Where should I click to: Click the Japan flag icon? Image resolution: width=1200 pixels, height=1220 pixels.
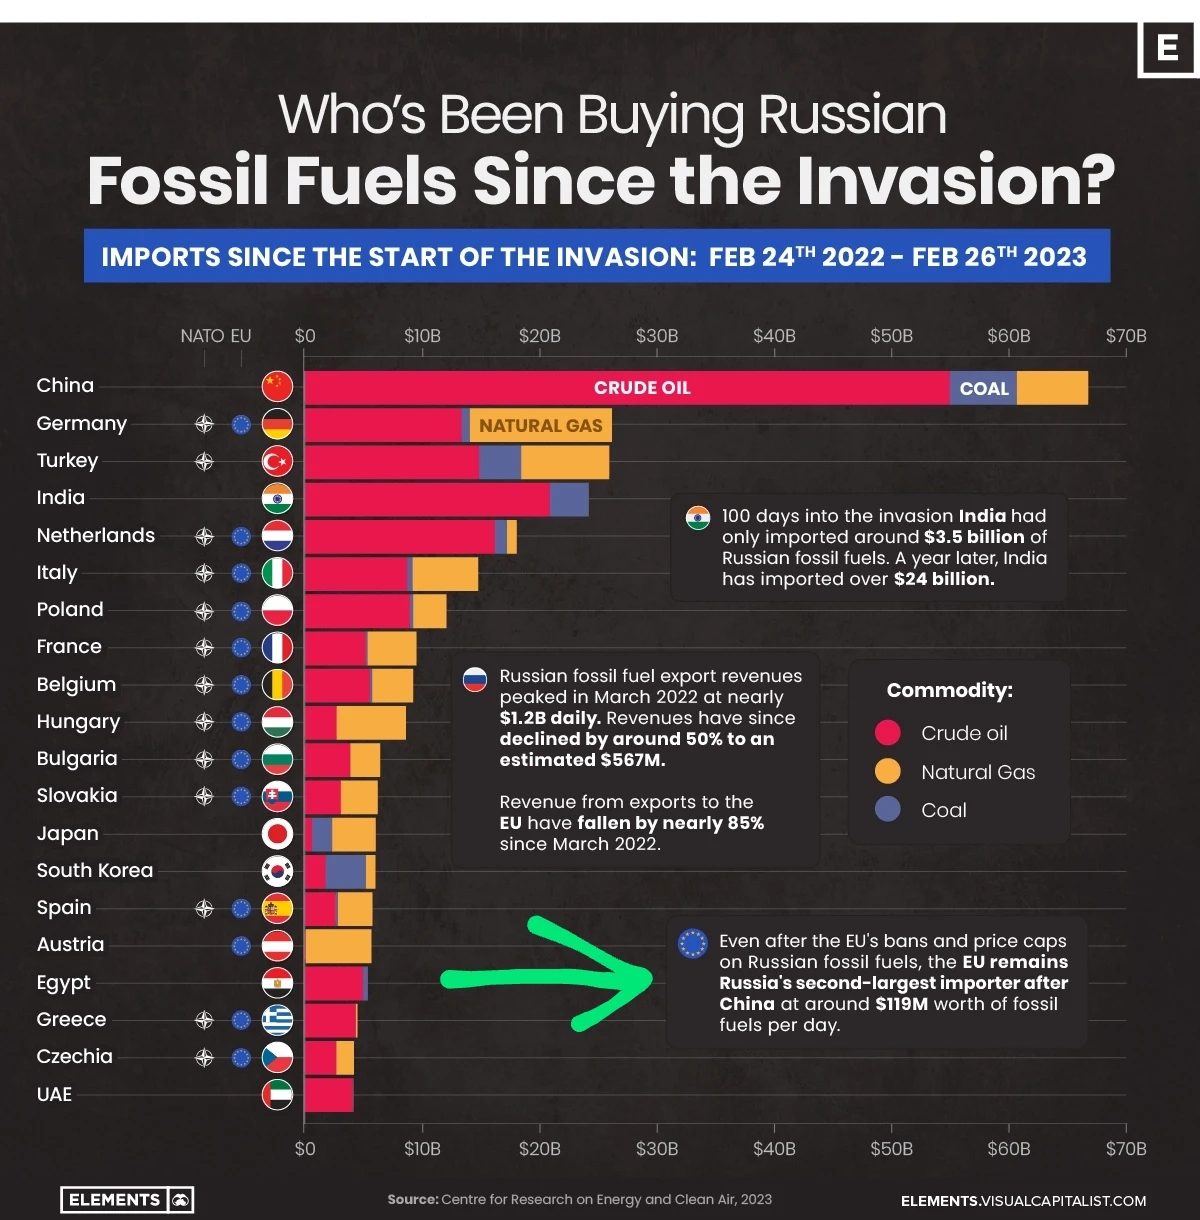pyautogui.click(x=277, y=833)
